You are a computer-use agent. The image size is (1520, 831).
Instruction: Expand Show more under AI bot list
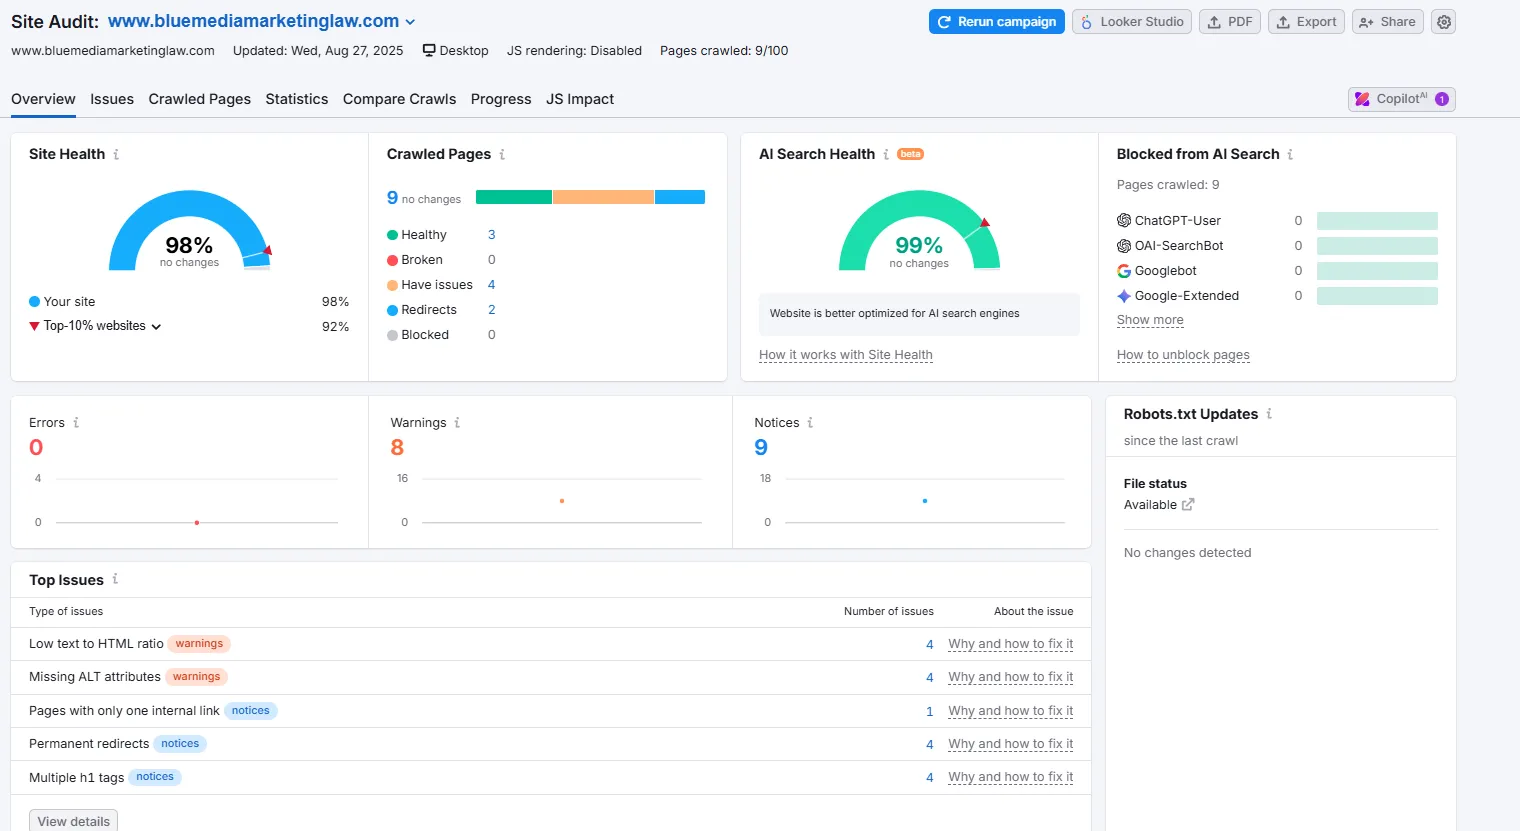pos(1150,320)
